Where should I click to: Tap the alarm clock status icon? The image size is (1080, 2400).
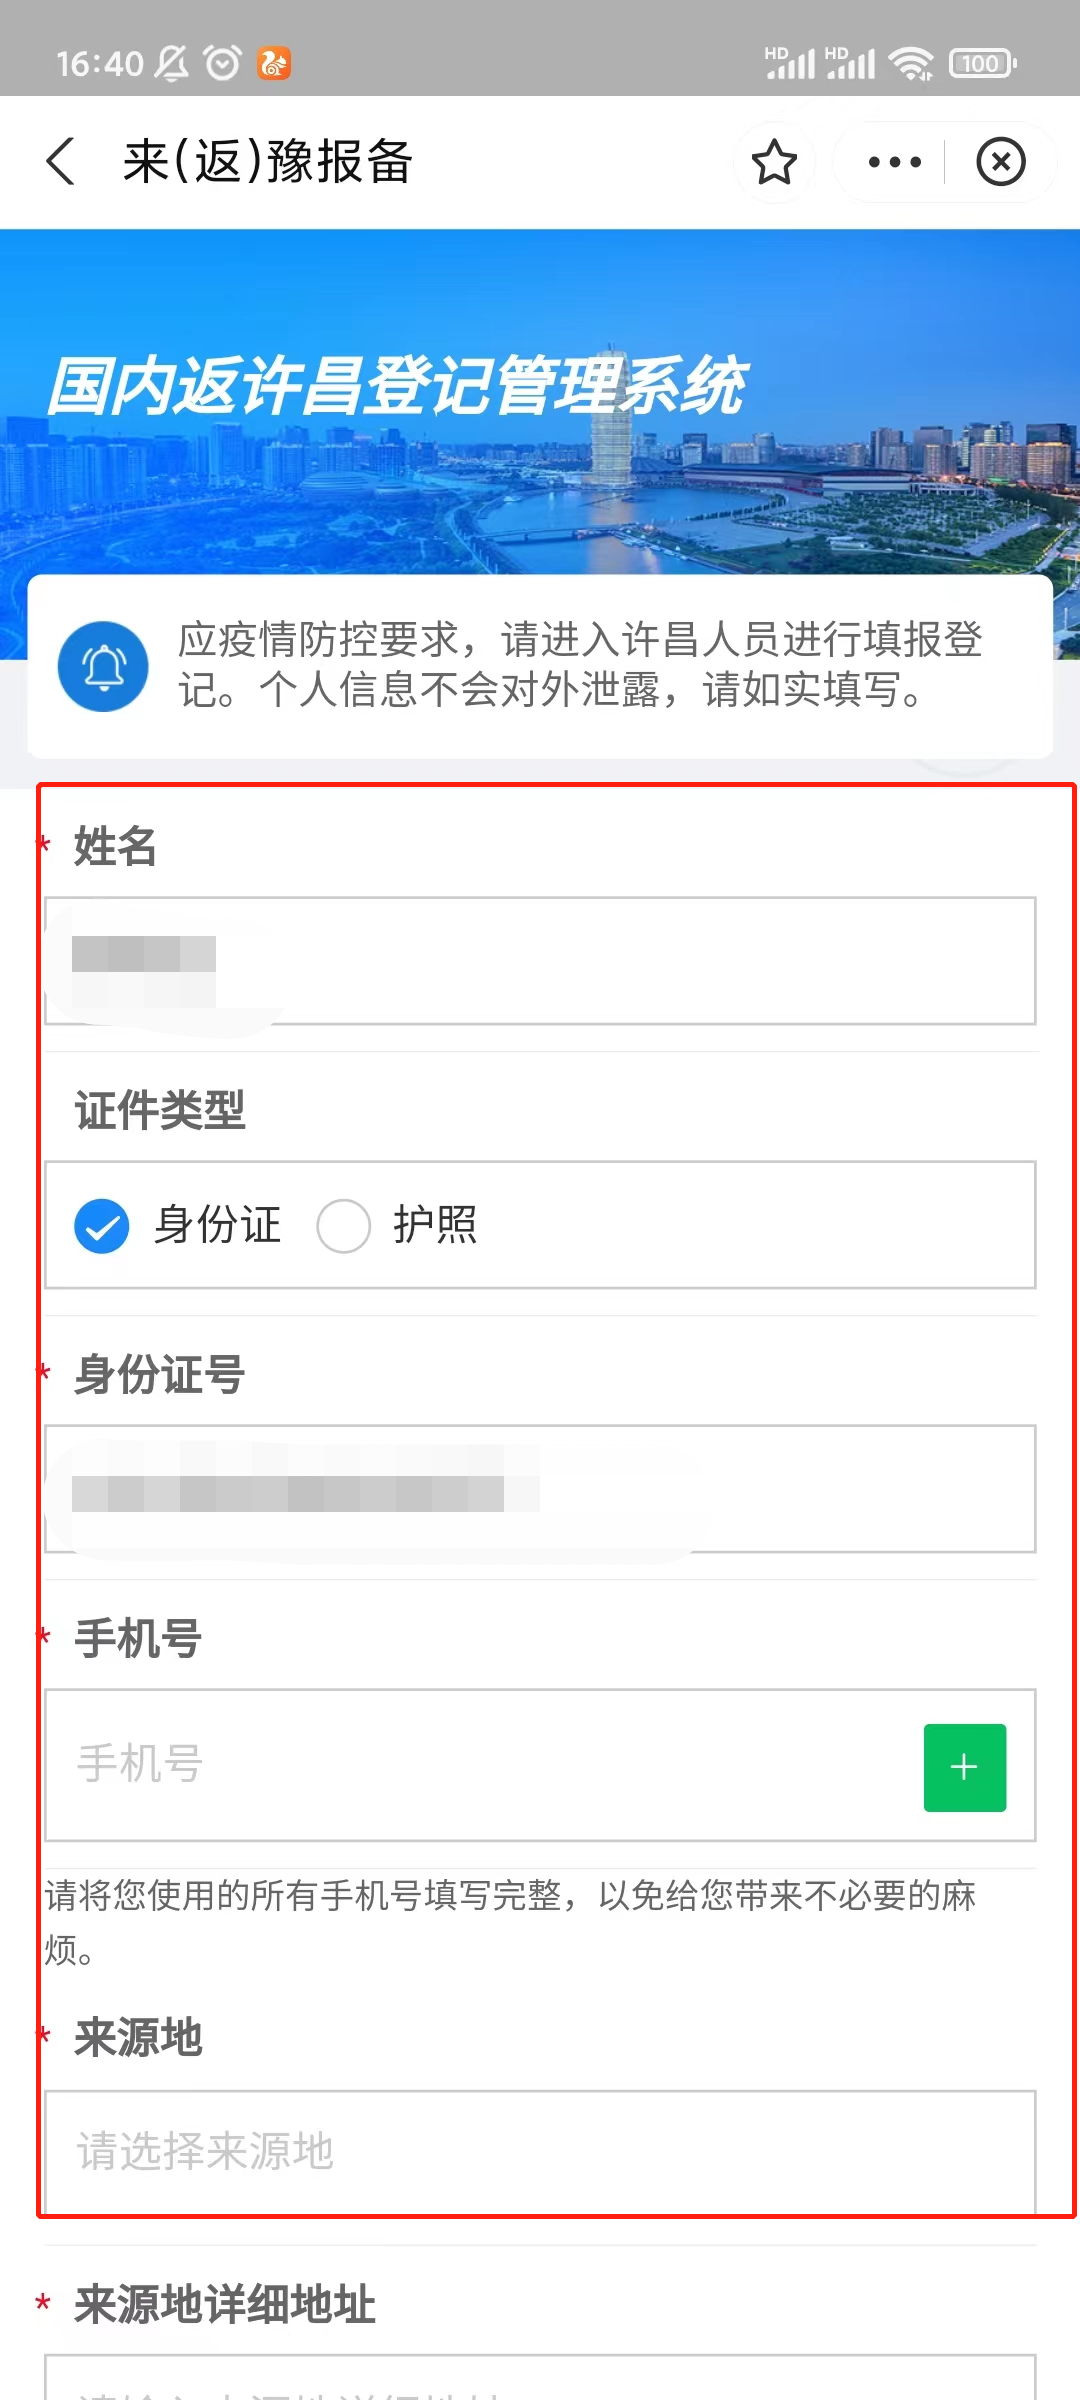click(x=222, y=63)
